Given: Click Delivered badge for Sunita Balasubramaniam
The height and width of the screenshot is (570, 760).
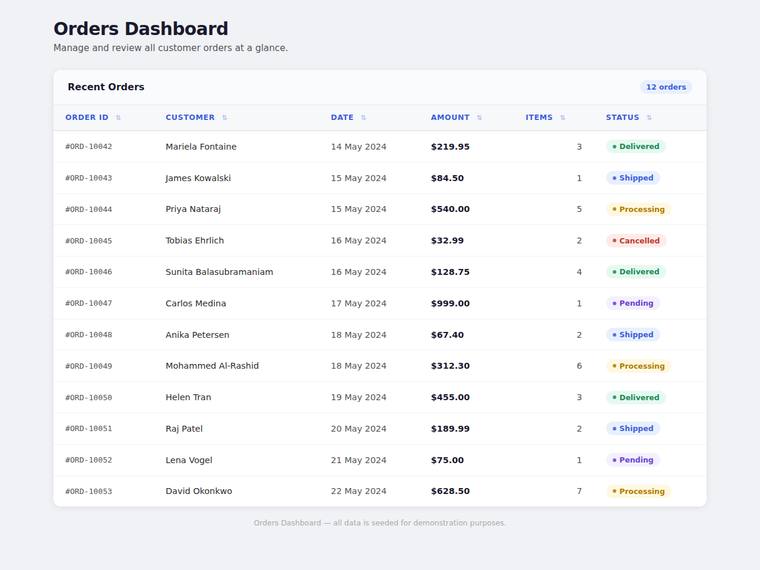Looking at the screenshot, I should (635, 272).
